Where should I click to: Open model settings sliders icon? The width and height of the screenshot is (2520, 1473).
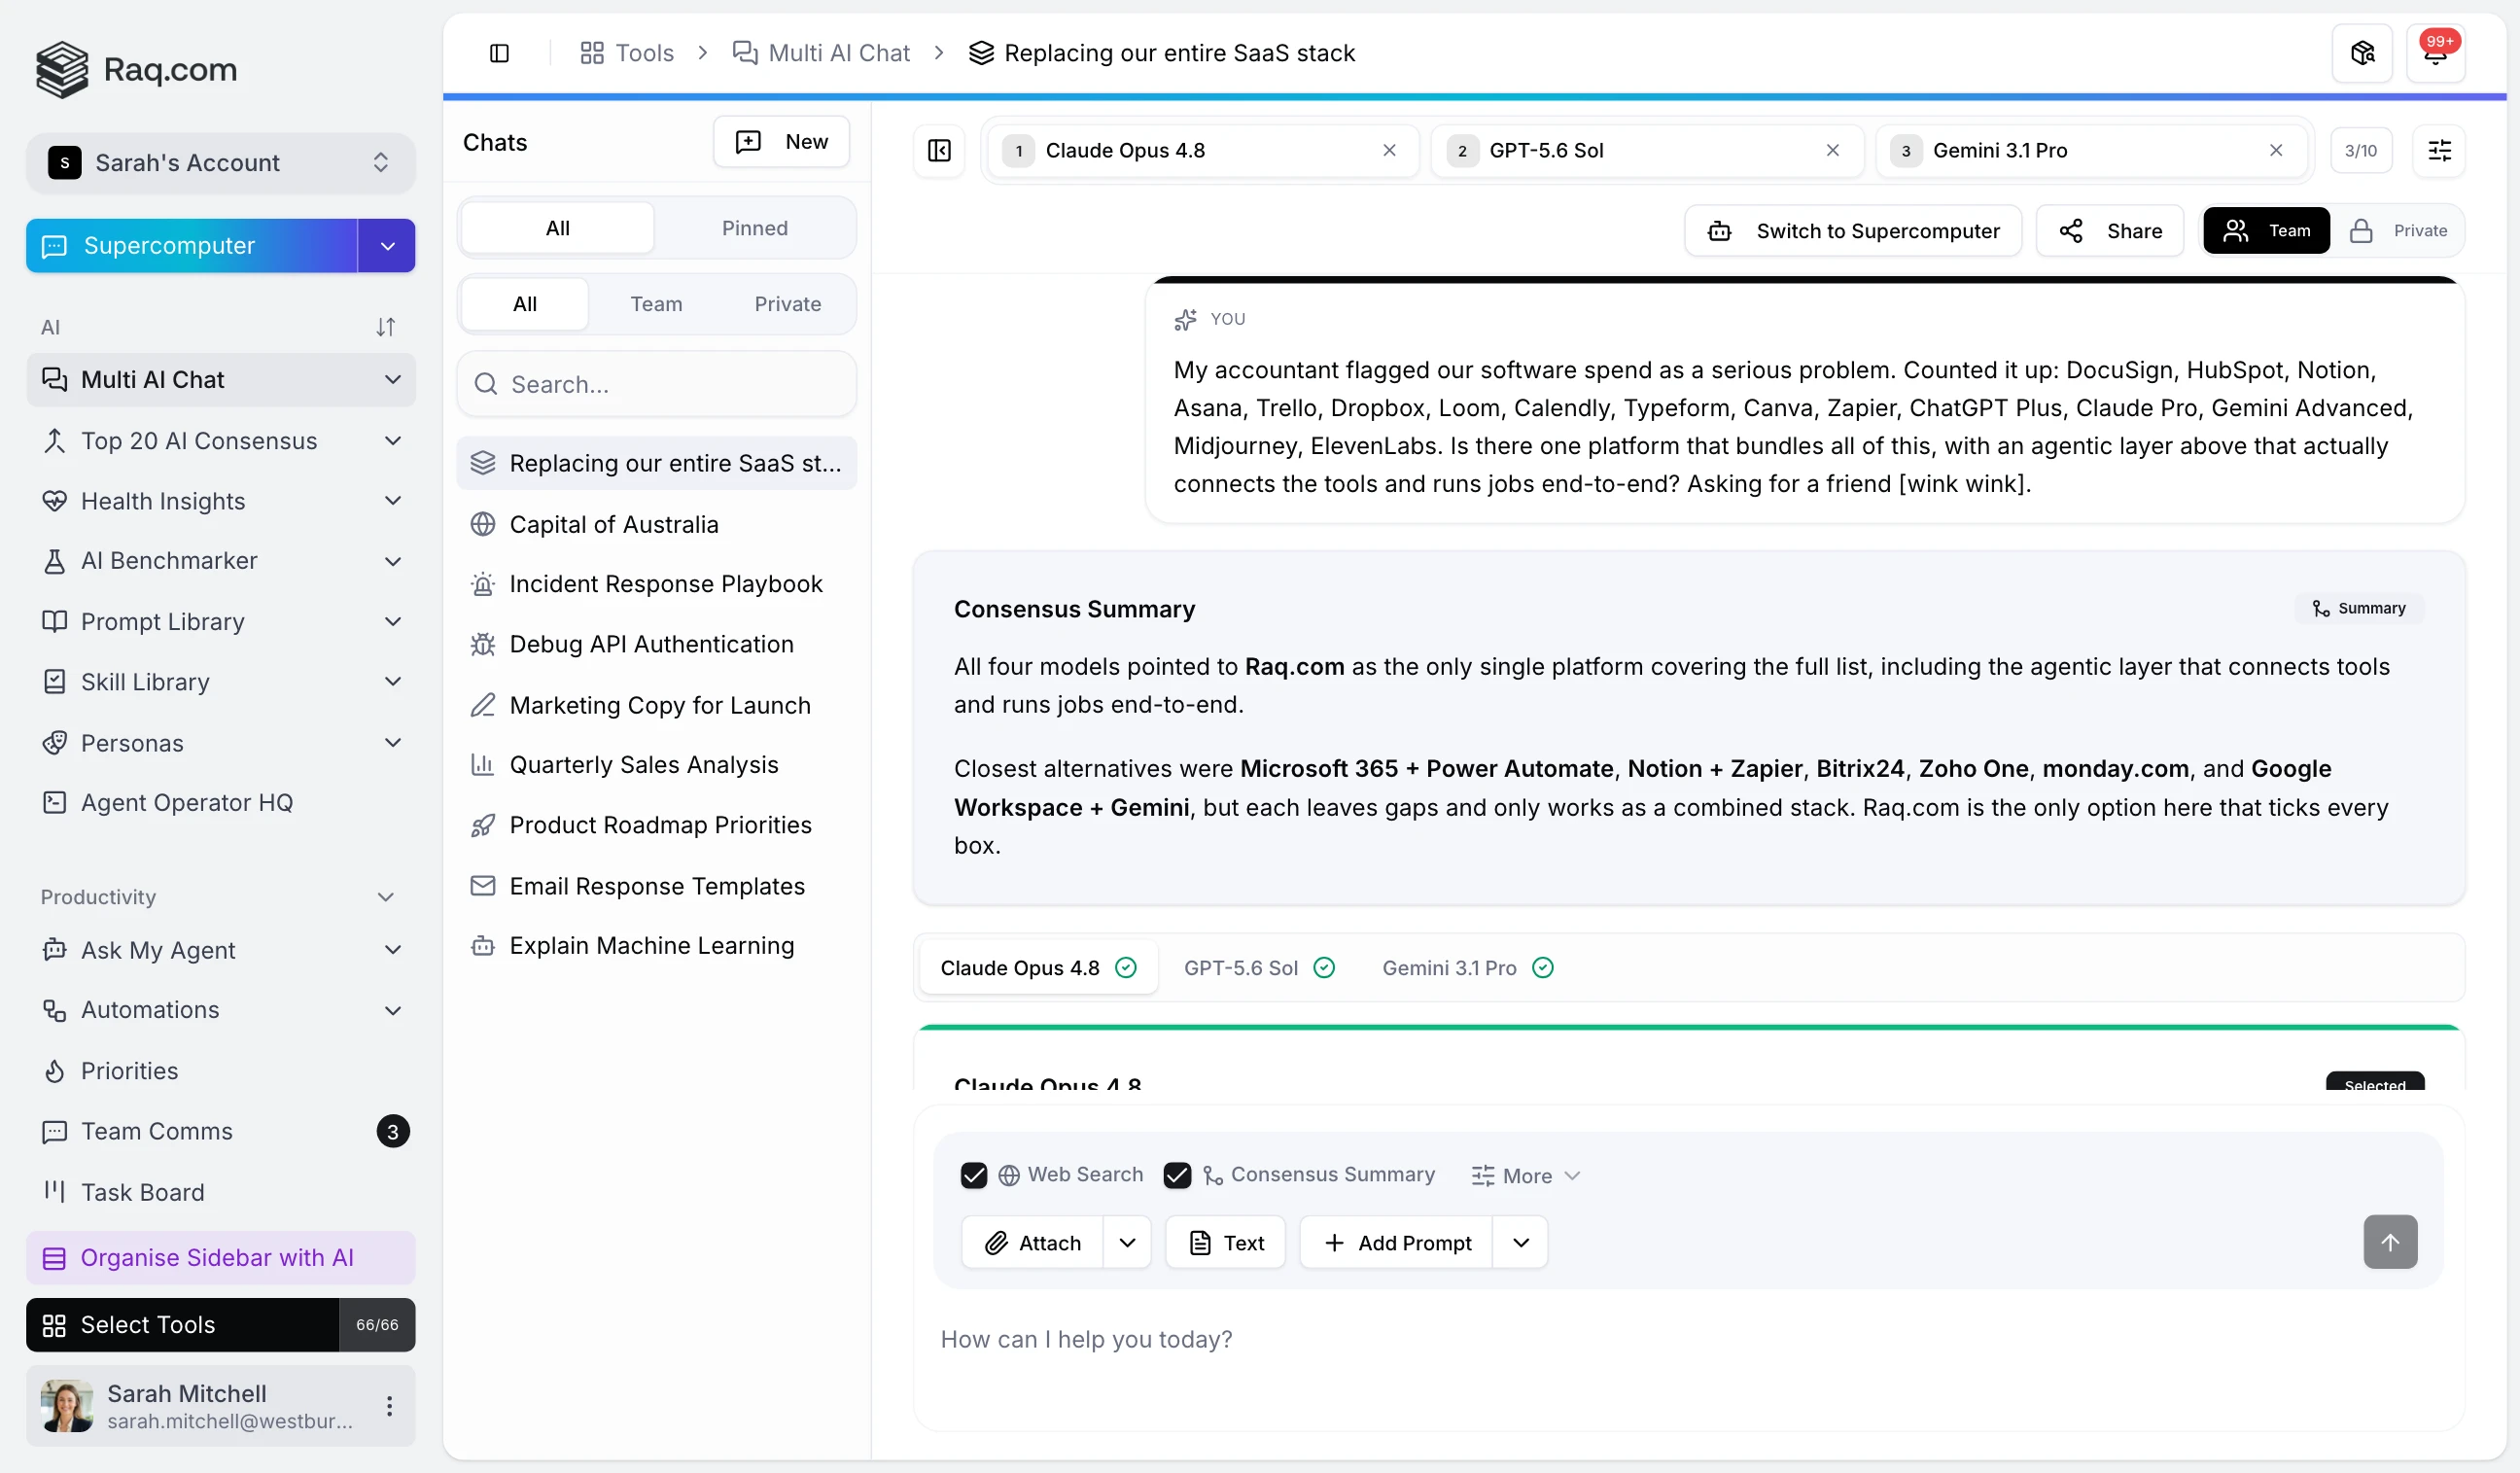[2439, 151]
